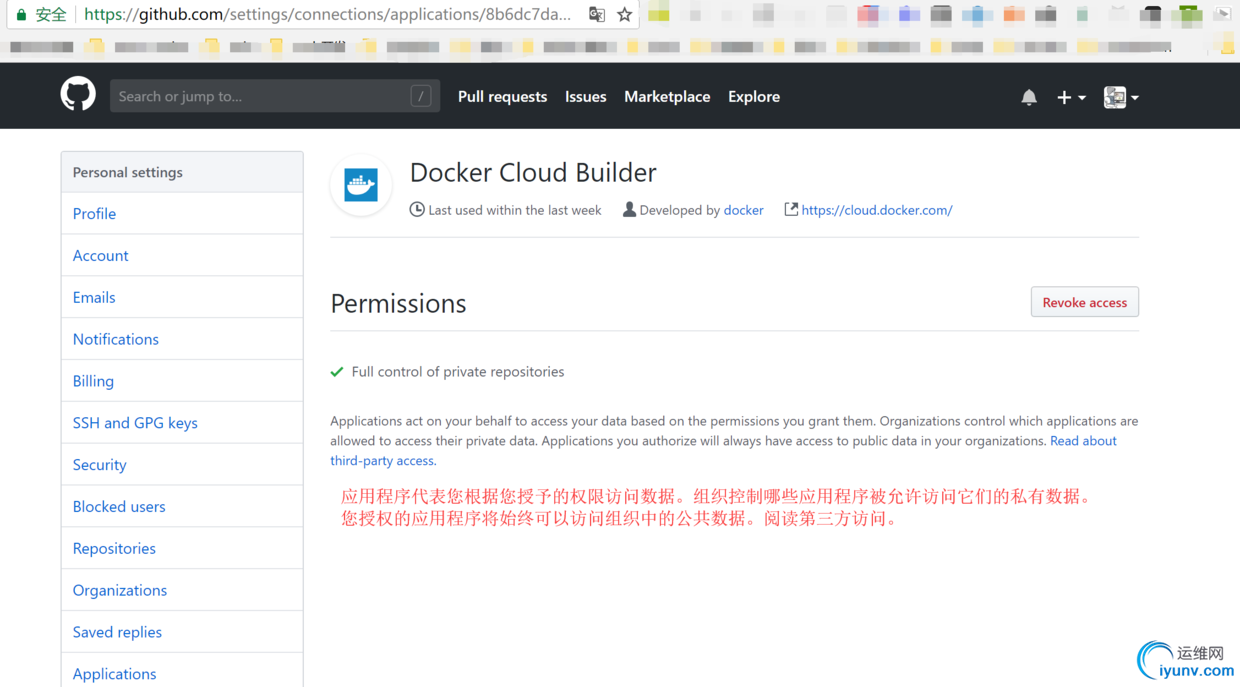Click the external link icon beside cloud.docker.com
This screenshot has width=1240, height=687.
(x=791, y=209)
